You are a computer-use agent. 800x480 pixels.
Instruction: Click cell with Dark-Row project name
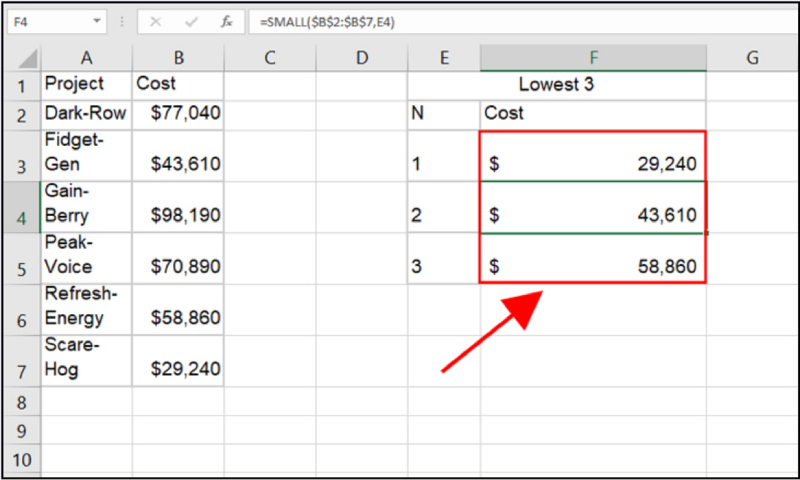coord(86,113)
